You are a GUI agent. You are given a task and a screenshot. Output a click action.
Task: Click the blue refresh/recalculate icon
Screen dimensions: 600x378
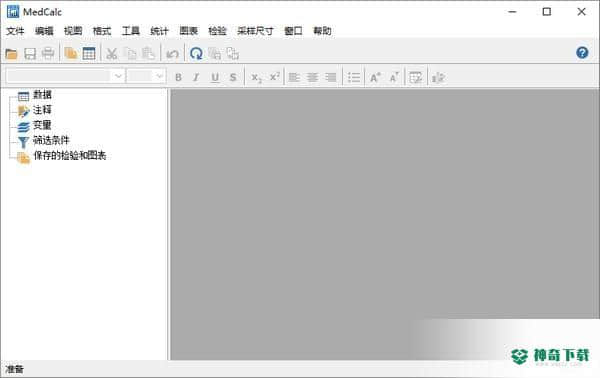tap(196, 54)
